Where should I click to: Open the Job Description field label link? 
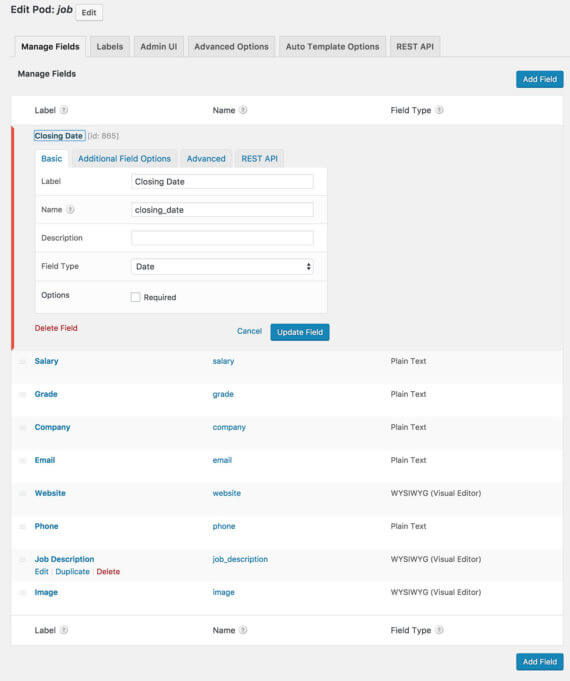click(x=64, y=559)
